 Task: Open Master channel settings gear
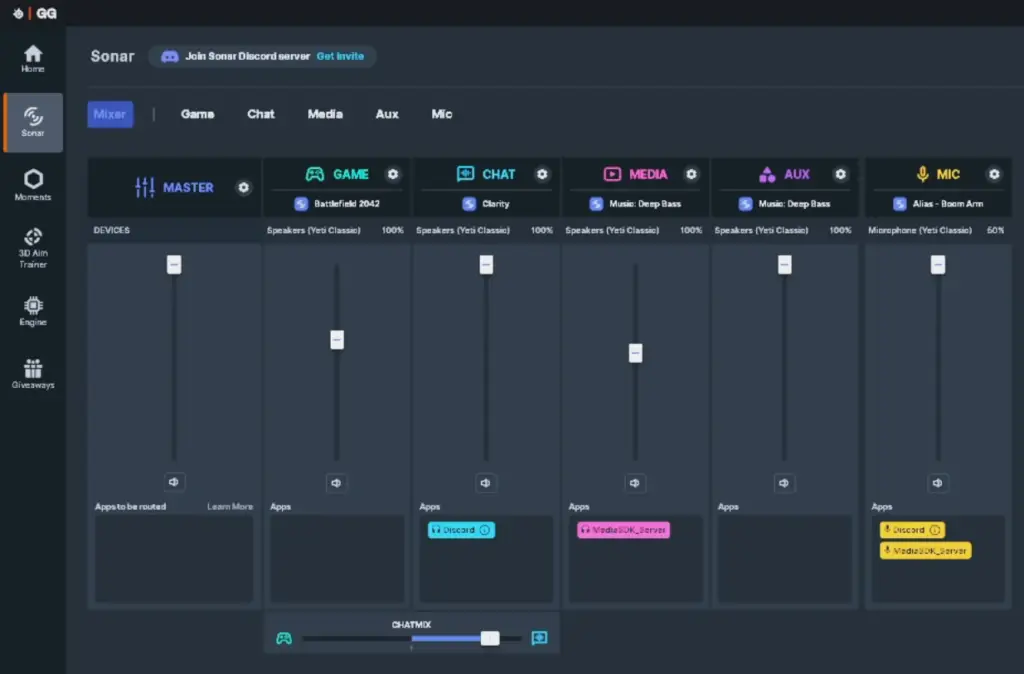(x=244, y=187)
